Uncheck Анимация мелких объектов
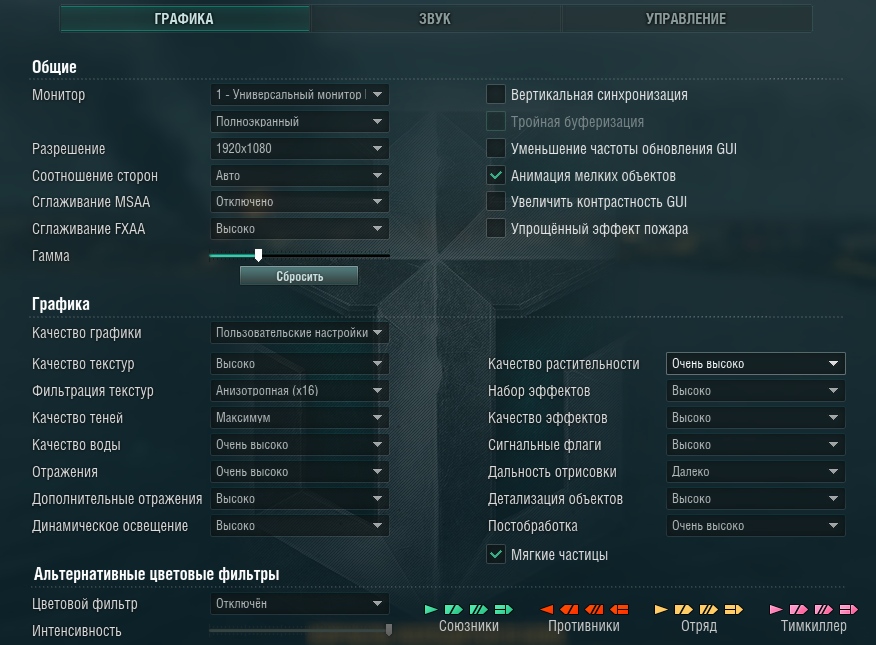 (496, 175)
